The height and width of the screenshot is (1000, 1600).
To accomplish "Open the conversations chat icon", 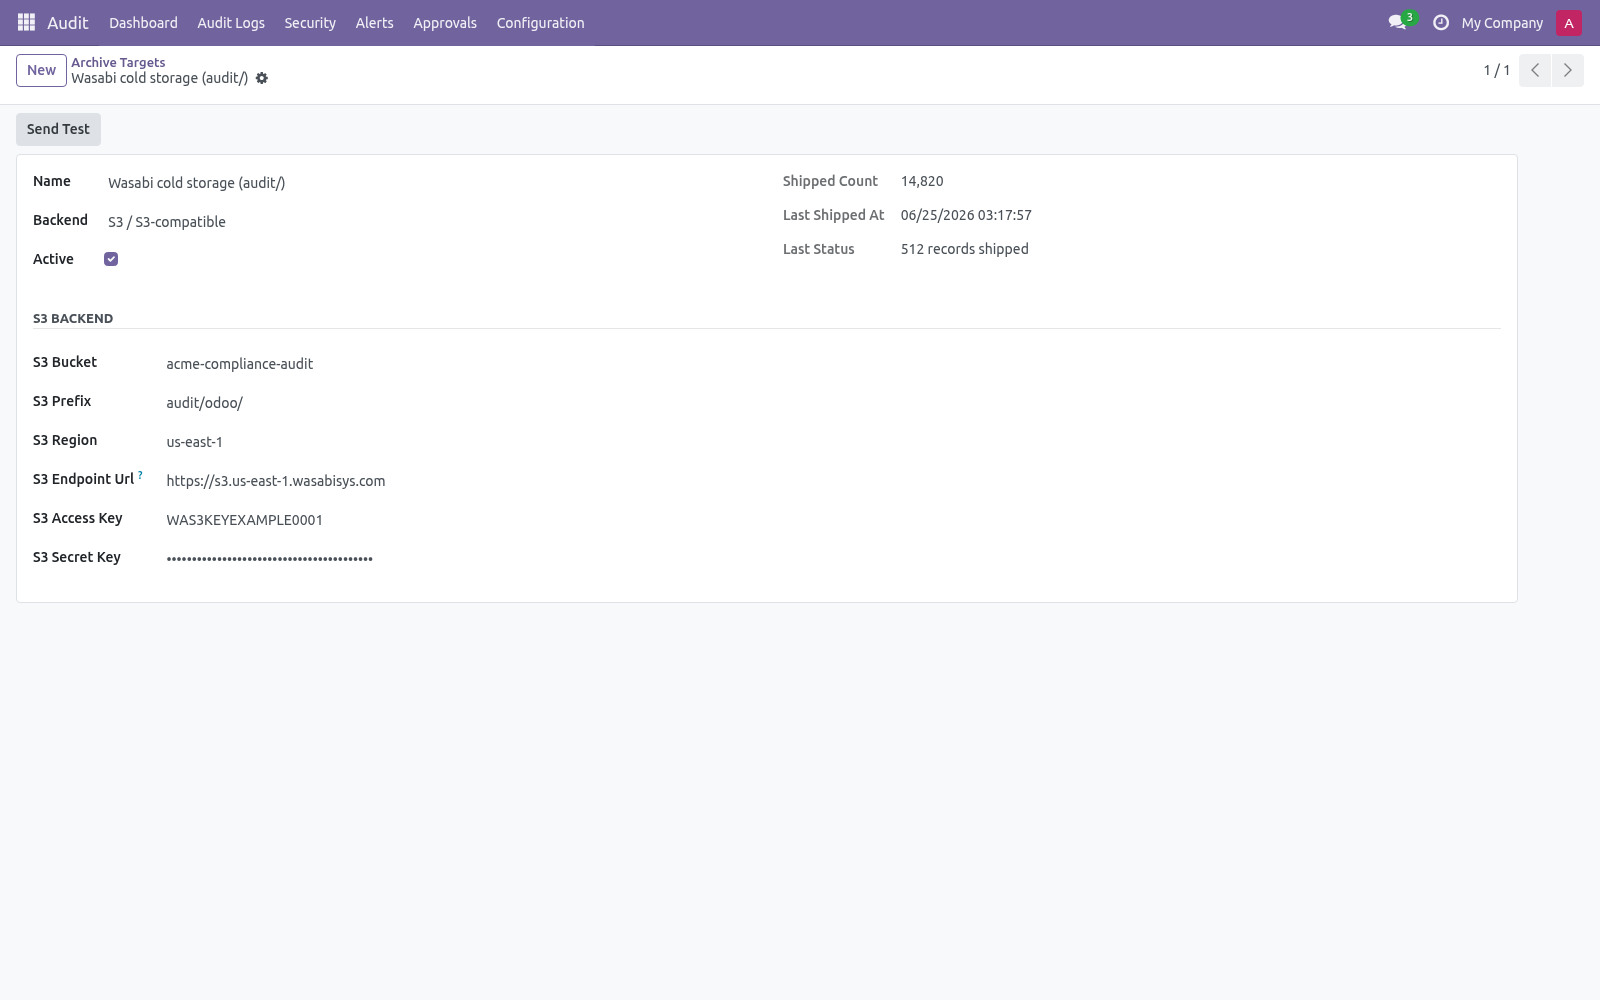I will click(1397, 22).
